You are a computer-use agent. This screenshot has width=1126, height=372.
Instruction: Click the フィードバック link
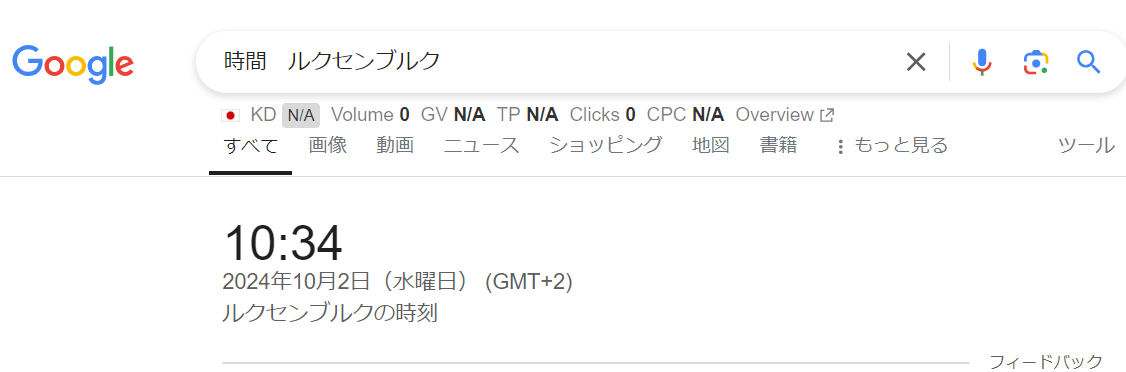point(1046,361)
